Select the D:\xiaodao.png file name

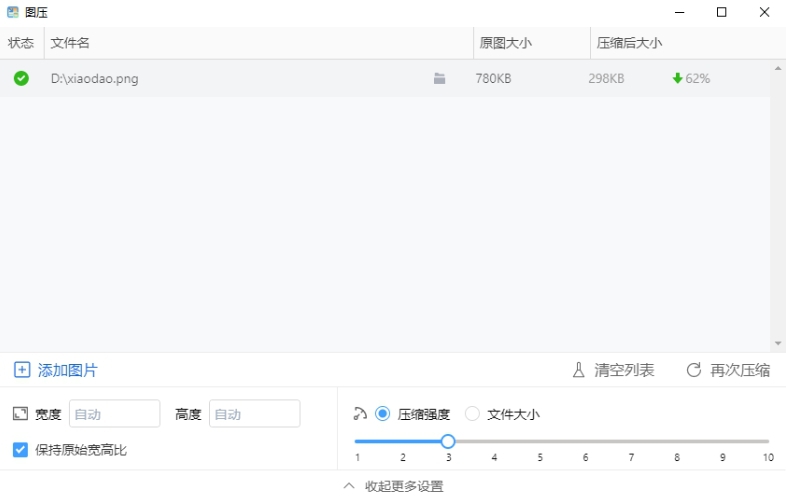(x=94, y=79)
